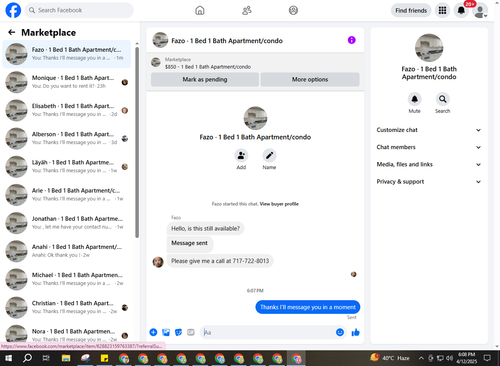
Task: Add people to the chat
Action: [241, 156]
